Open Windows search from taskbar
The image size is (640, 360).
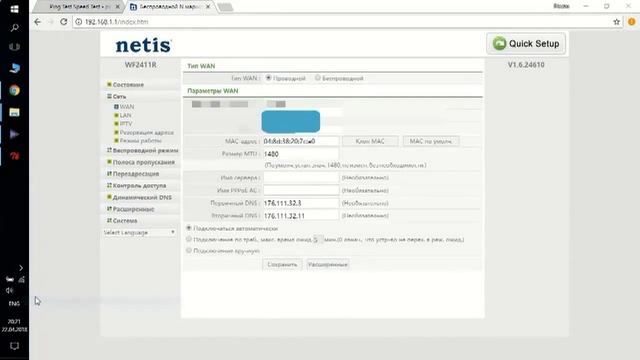click(14, 28)
